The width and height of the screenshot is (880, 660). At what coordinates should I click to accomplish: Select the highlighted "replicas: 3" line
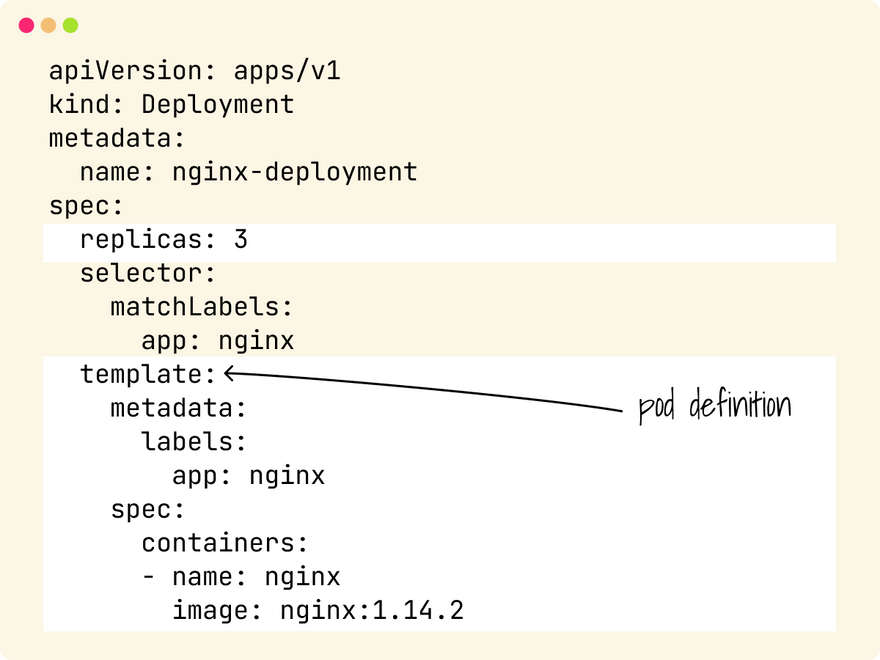[x=163, y=240]
